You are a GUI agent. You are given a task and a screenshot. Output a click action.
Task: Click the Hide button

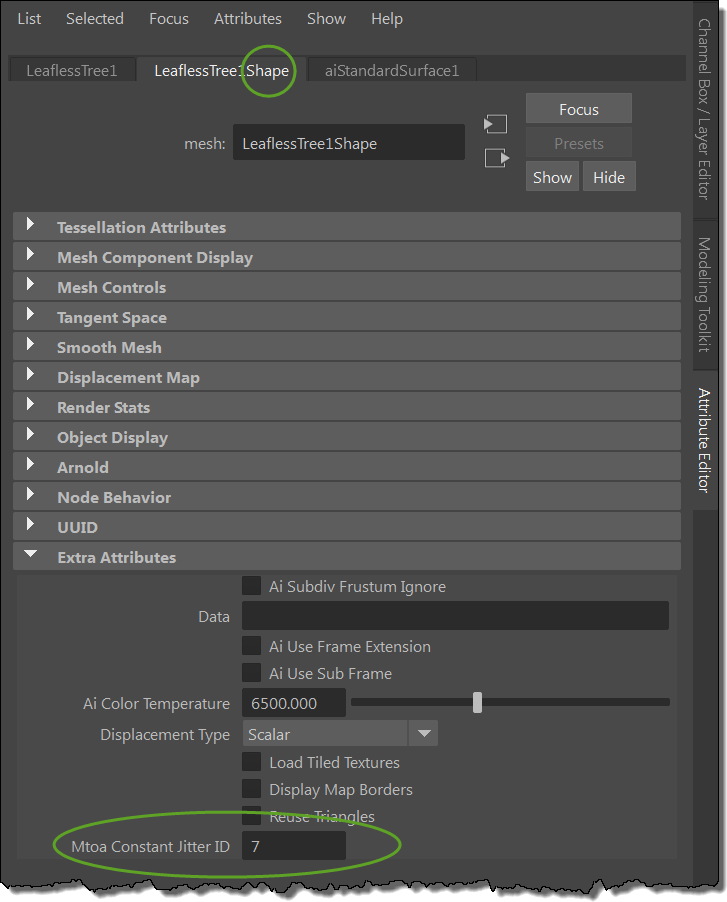(608, 177)
